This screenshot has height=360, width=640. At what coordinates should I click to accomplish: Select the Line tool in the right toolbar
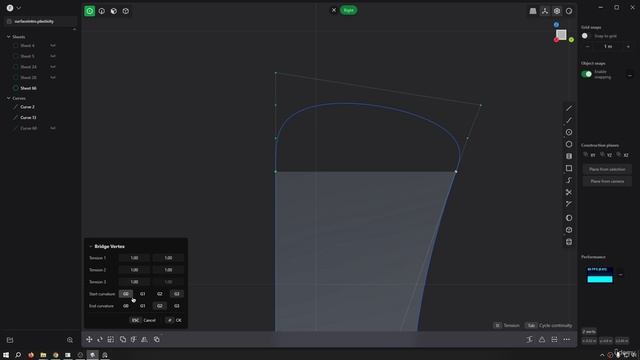point(569,108)
